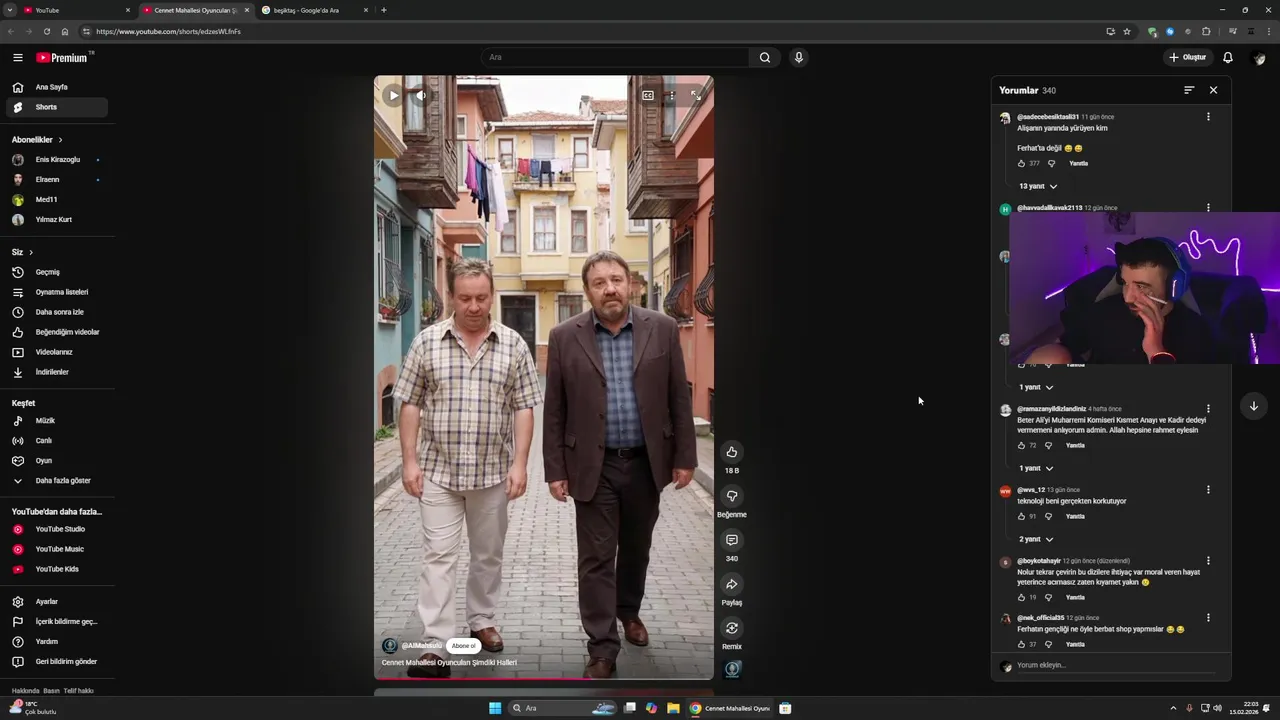This screenshot has width=1280, height=720.
Task: Dislike the nek_official35 comment
Action: pyautogui.click(x=1048, y=644)
